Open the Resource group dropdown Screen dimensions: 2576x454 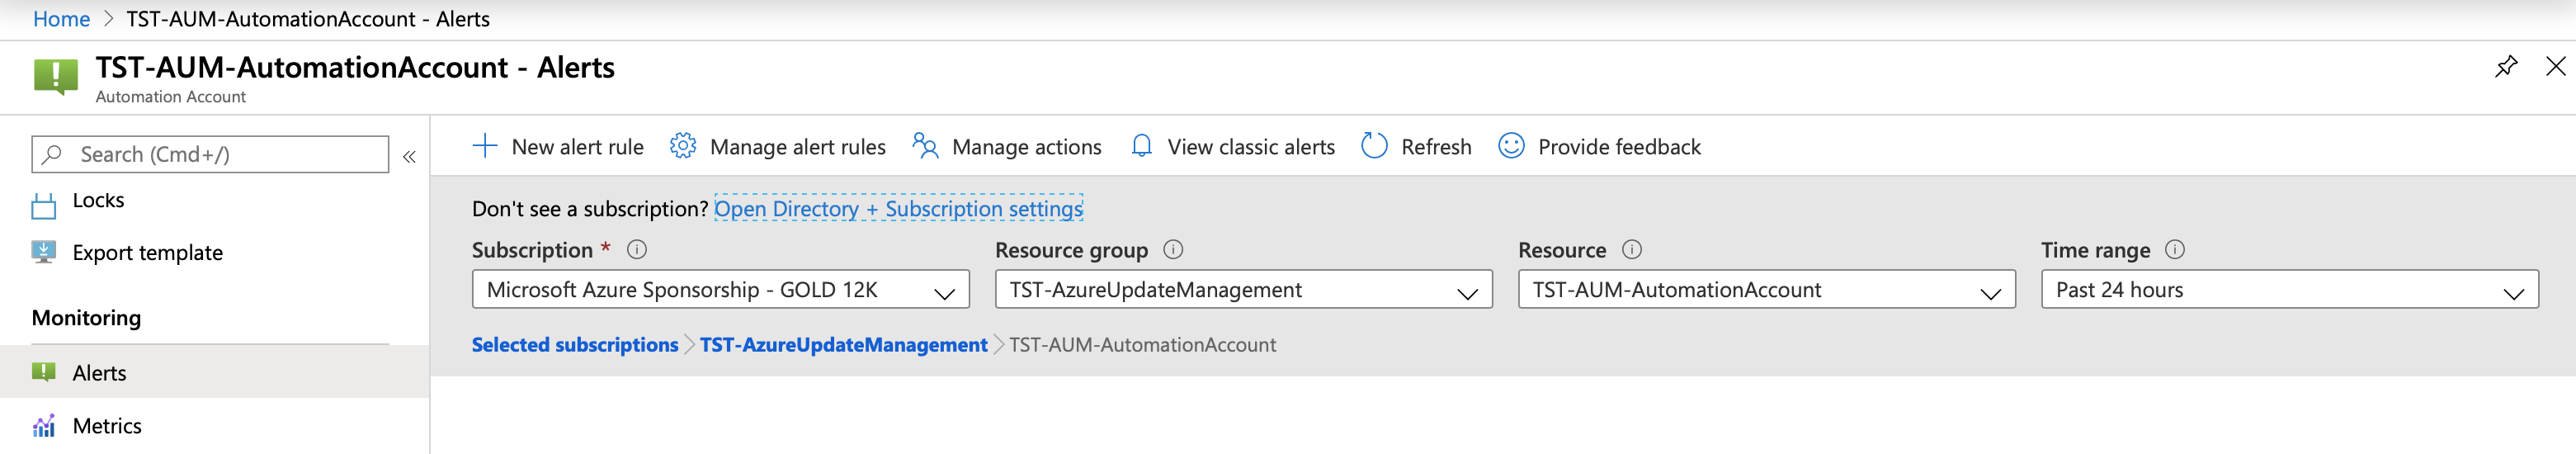(x=1243, y=290)
